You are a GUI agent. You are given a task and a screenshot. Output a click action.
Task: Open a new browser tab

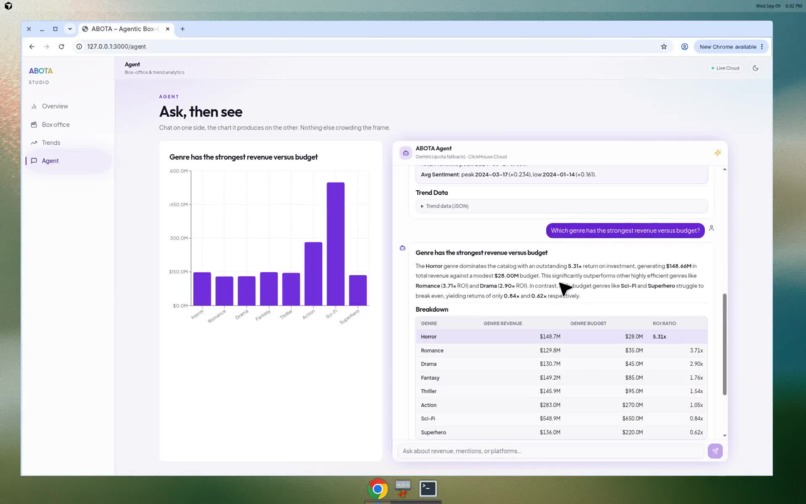click(182, 29)
